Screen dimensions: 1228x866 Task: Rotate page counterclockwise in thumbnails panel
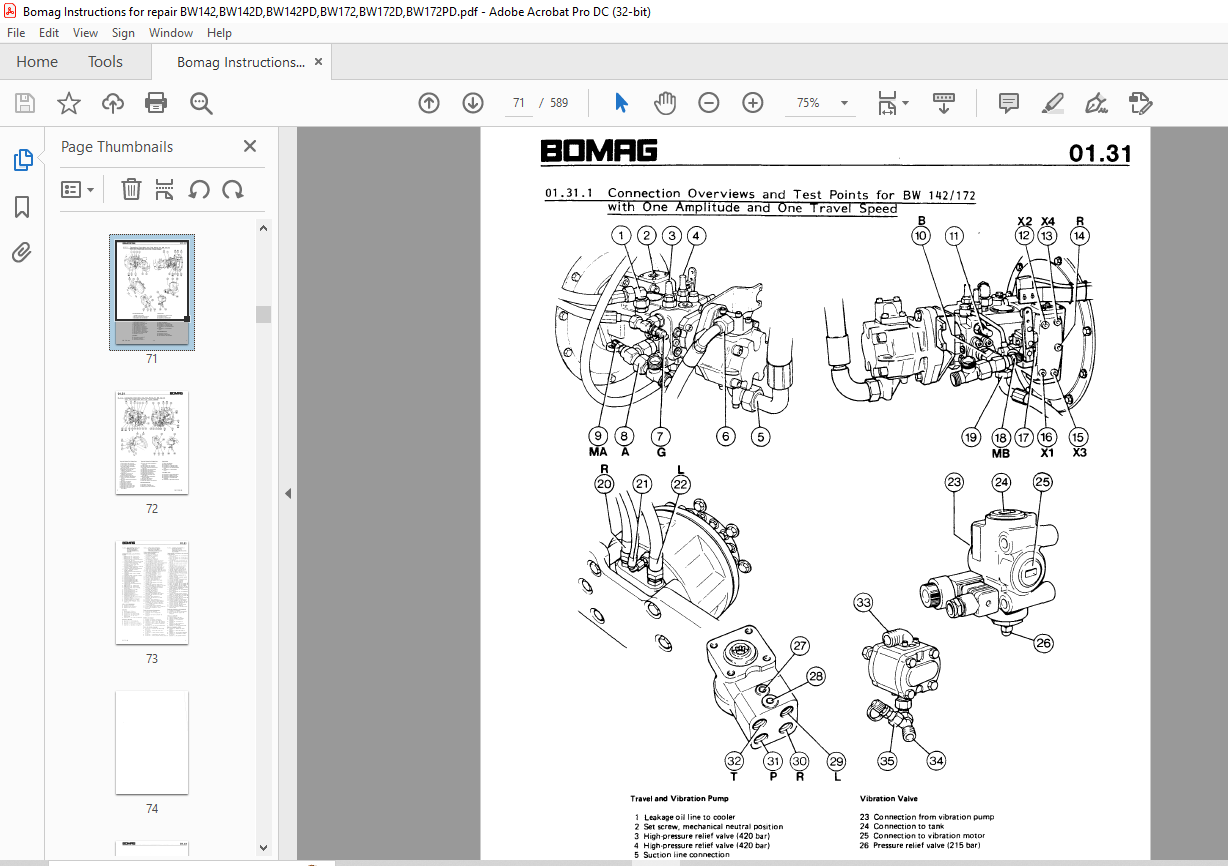click(x=199, y=189)
